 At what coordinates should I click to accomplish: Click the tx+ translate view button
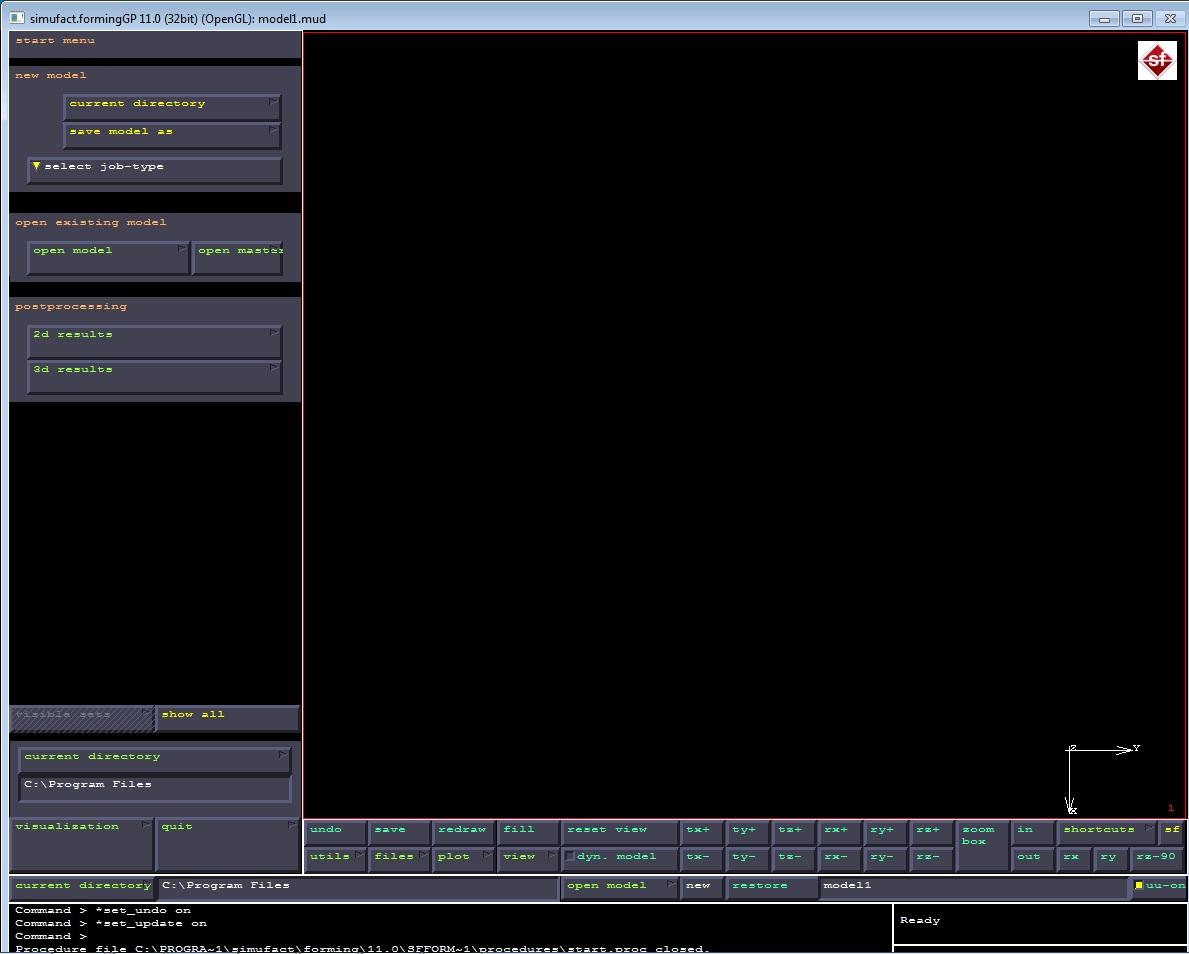[x=698, y=830]
